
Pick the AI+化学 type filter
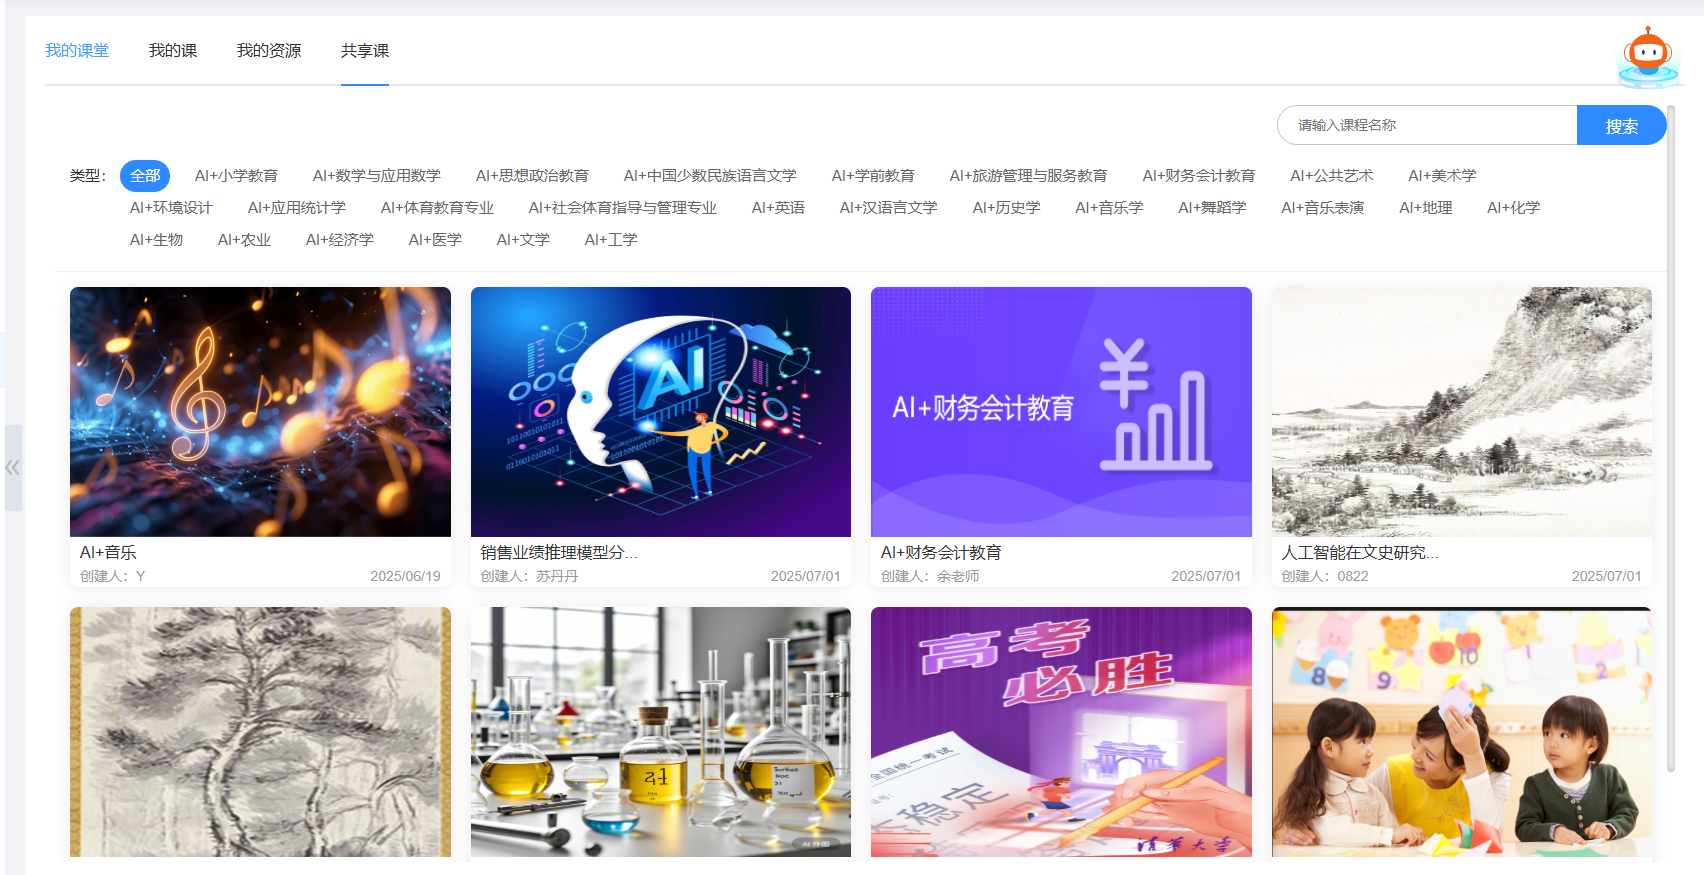1513,208
